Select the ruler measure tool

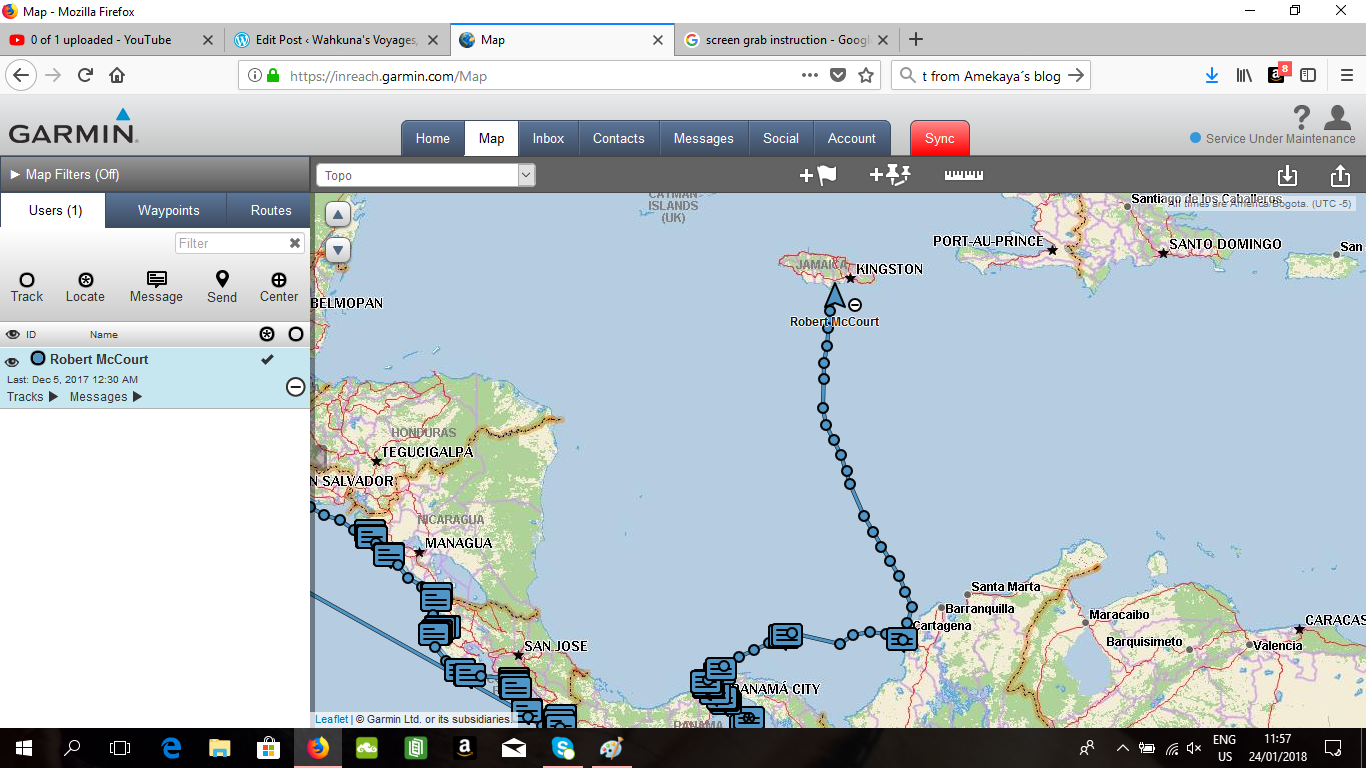(963, 175)
